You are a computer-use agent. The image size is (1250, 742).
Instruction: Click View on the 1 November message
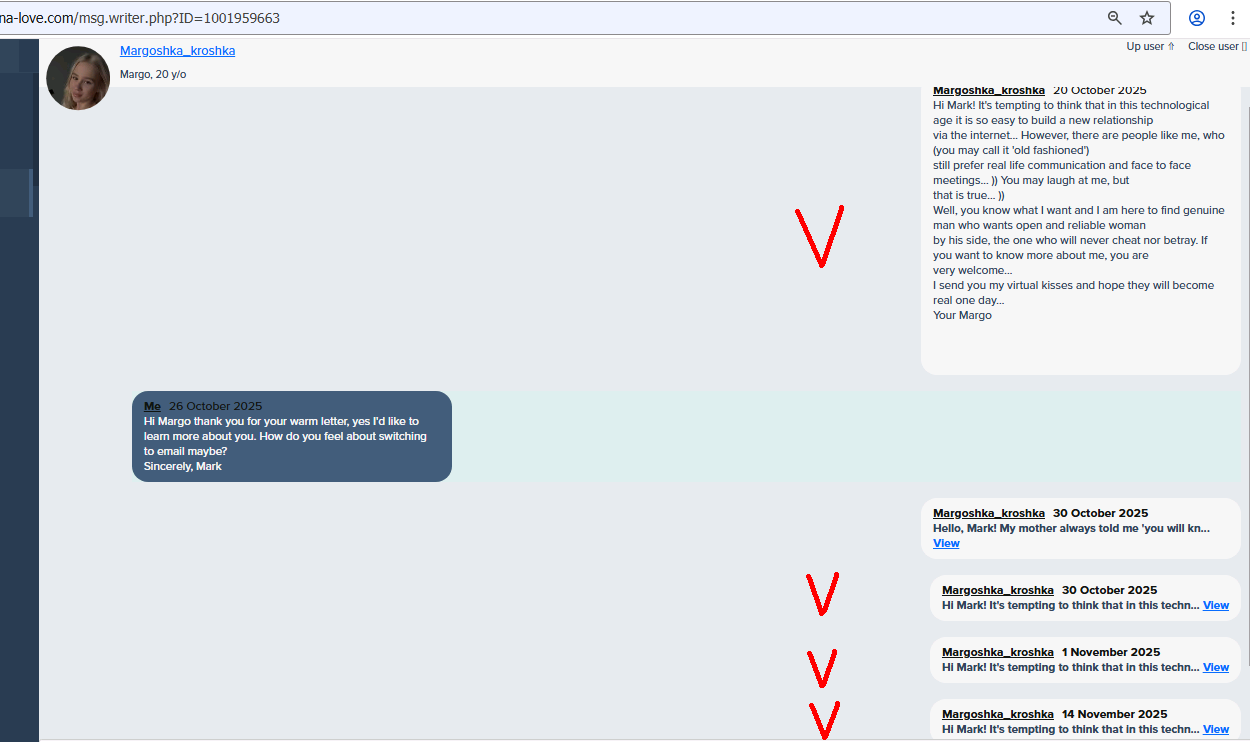pyautogui.click(x=1216, y=667)
